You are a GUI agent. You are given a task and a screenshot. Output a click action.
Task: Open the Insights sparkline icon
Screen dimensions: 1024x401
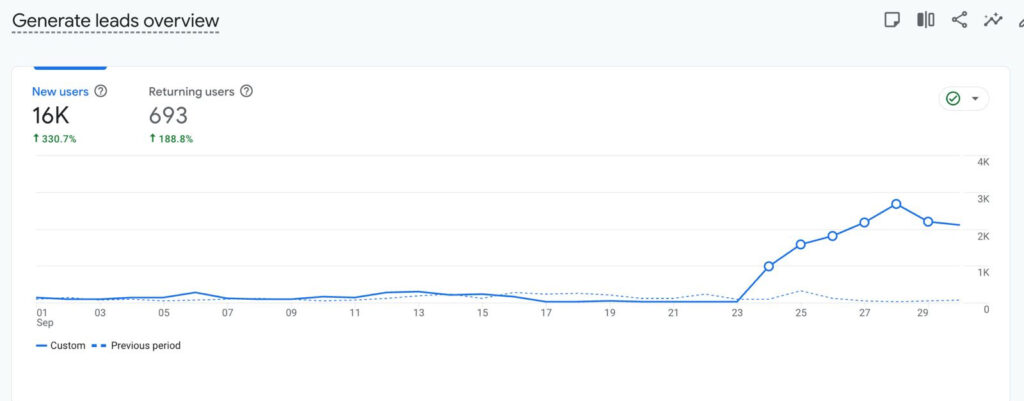tap(992, 20)
